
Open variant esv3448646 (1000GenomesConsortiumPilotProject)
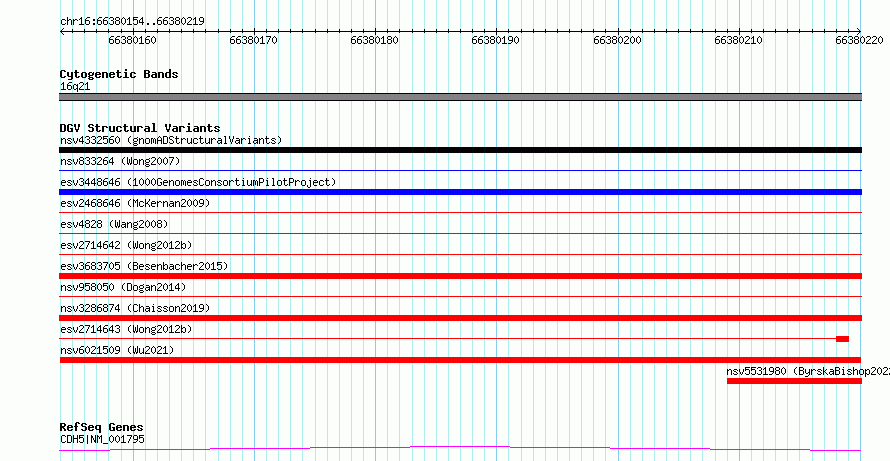coord(198,182)
